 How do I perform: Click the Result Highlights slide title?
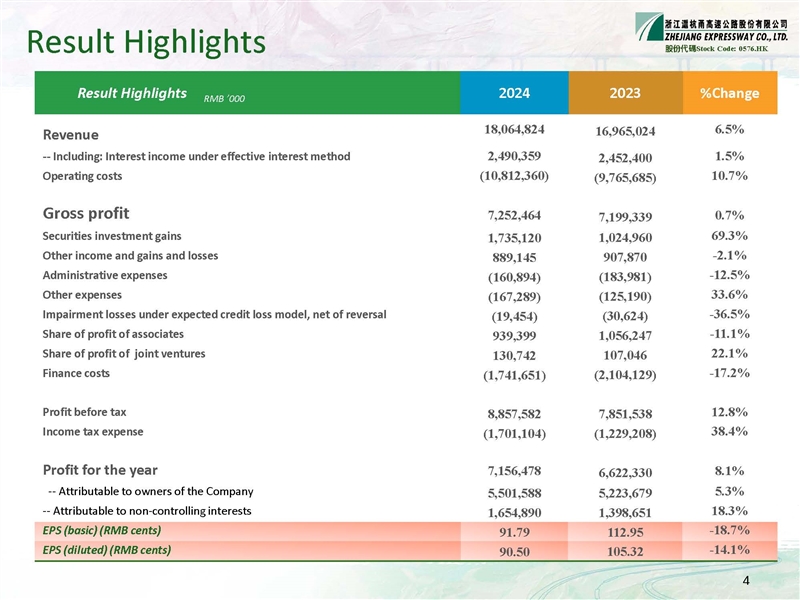point(146,41)
